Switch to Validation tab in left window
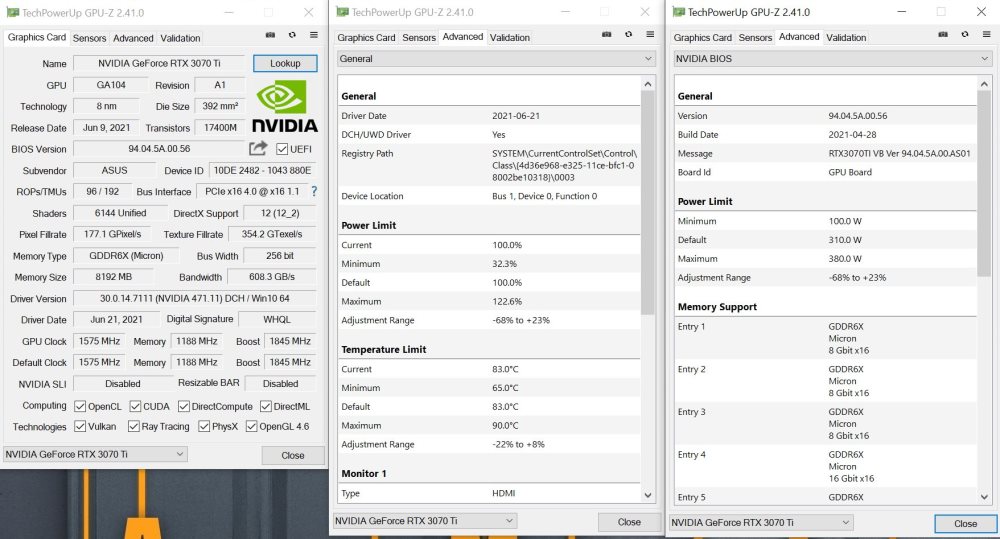Viewport: 1000px width, 539px height. (x=180, y=38)
